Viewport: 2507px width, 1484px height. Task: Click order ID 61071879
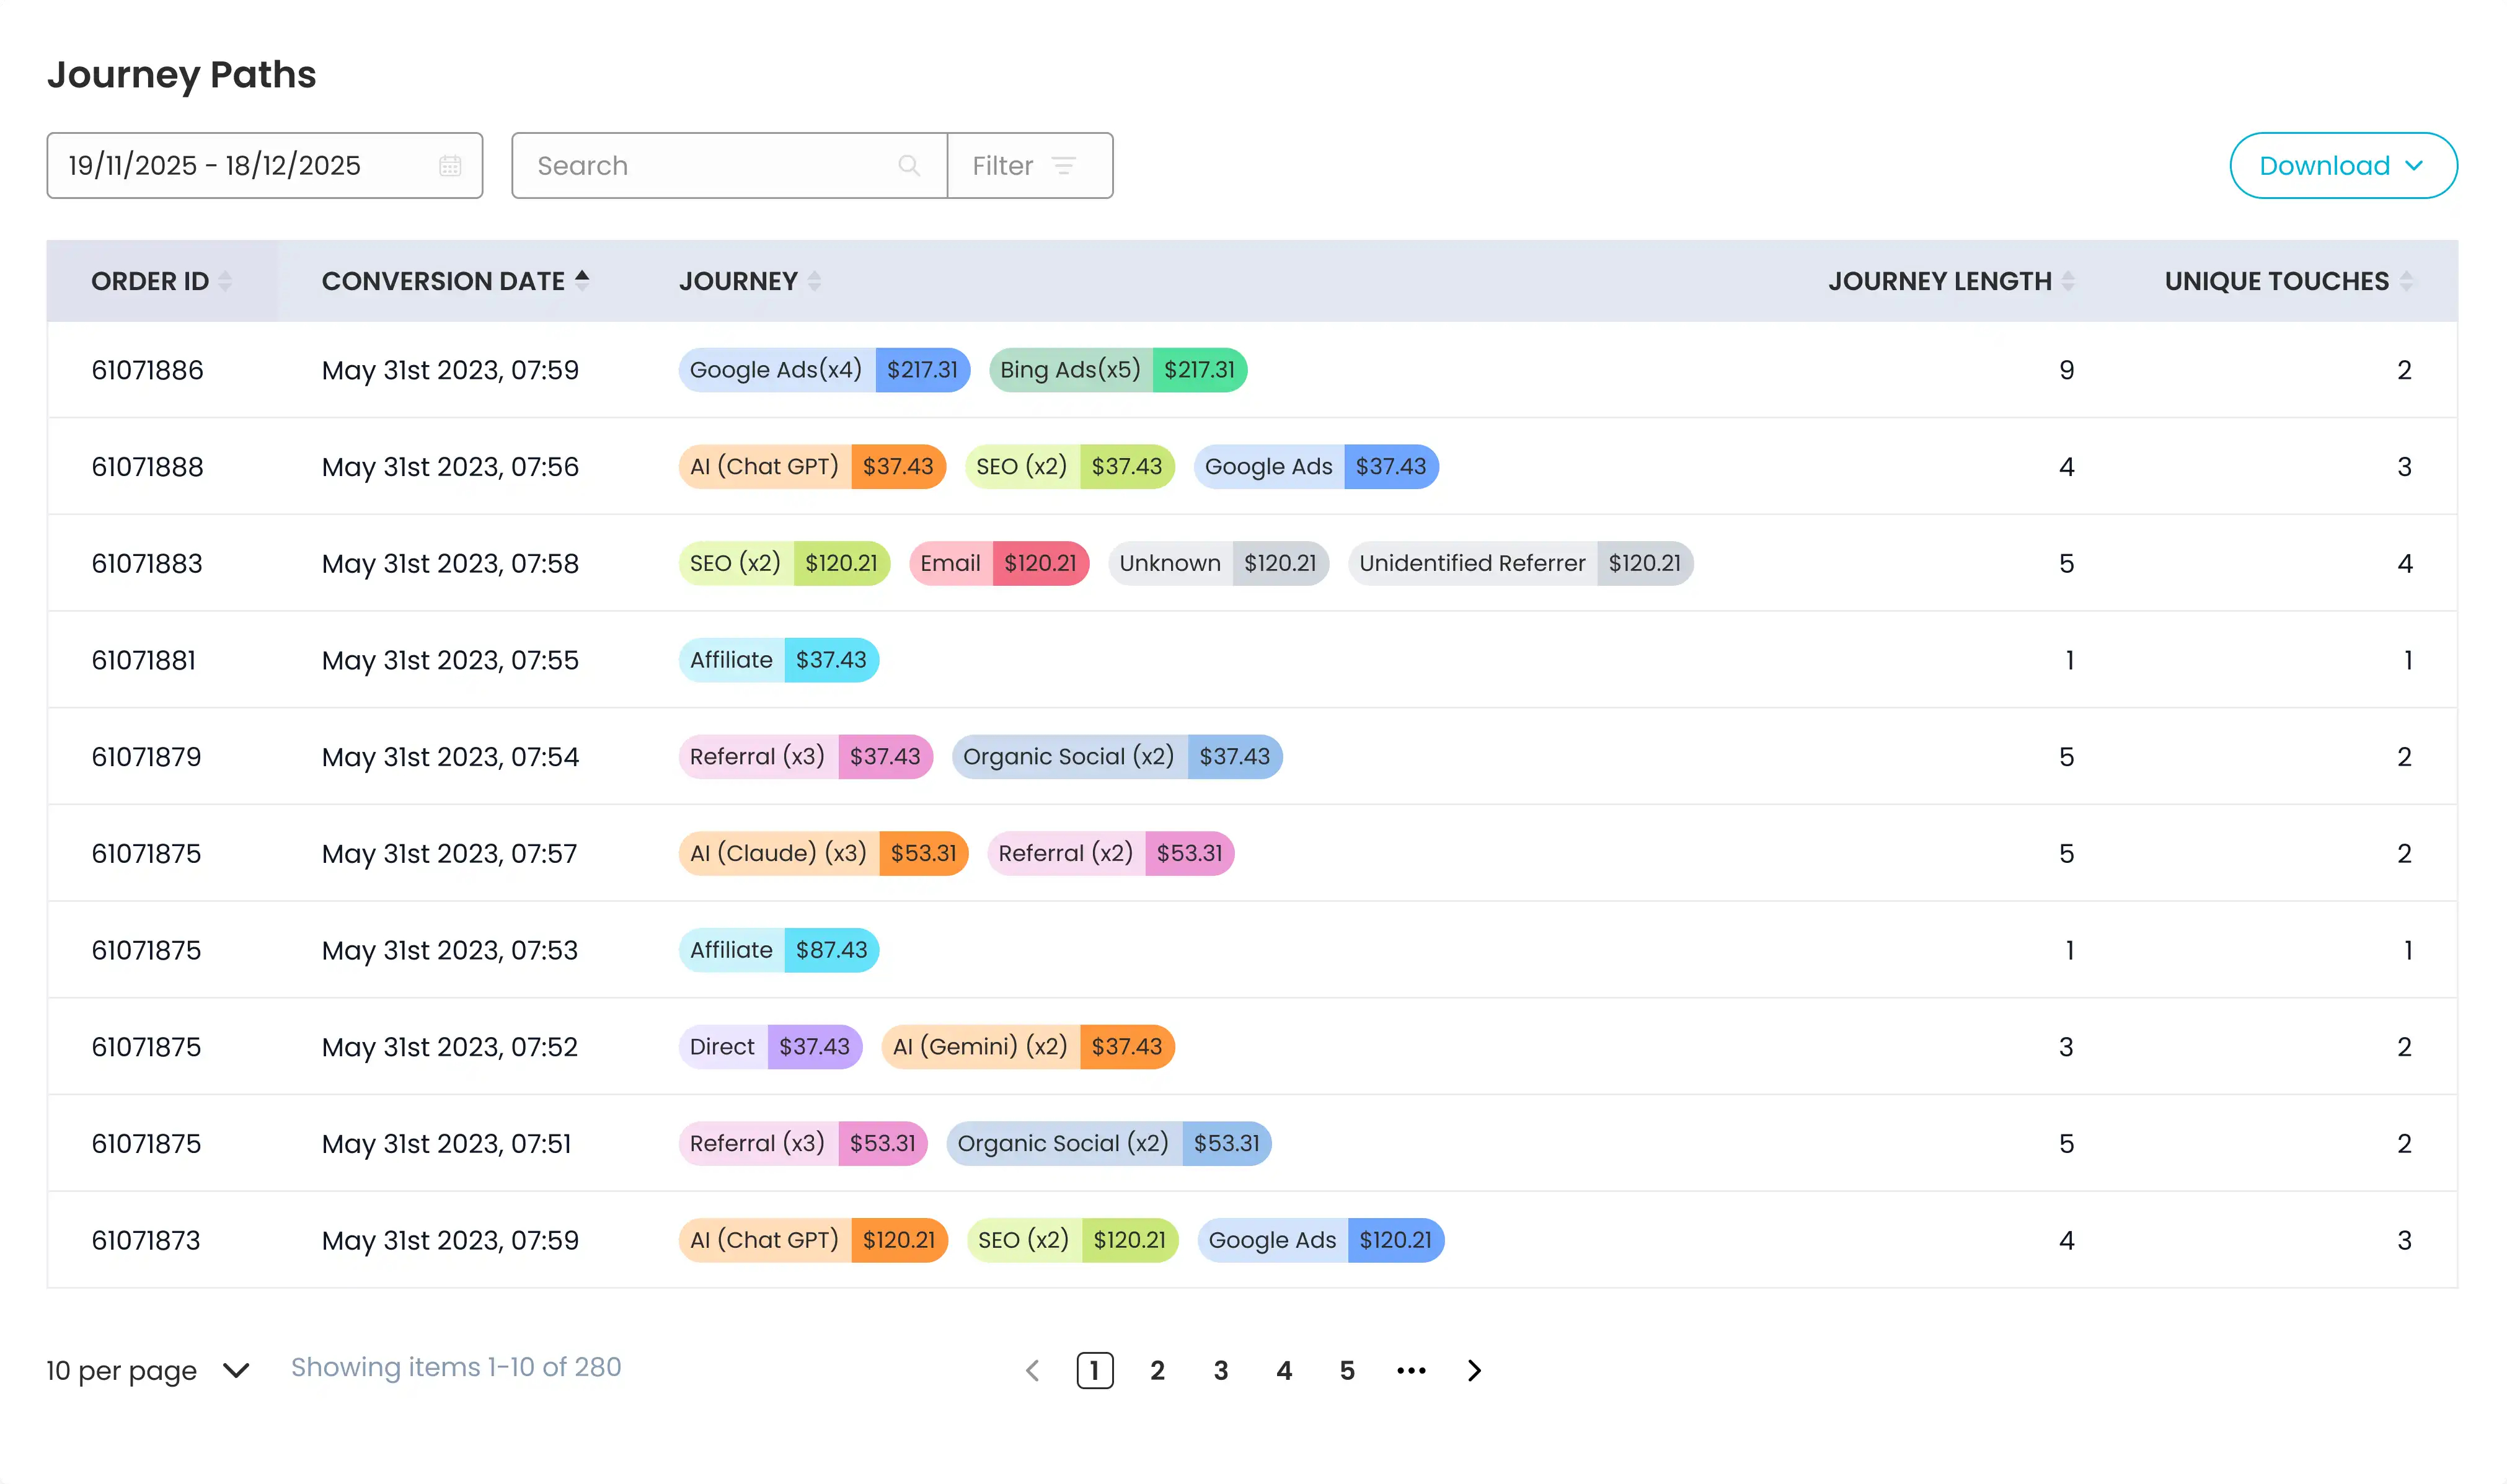pos(147,757)
